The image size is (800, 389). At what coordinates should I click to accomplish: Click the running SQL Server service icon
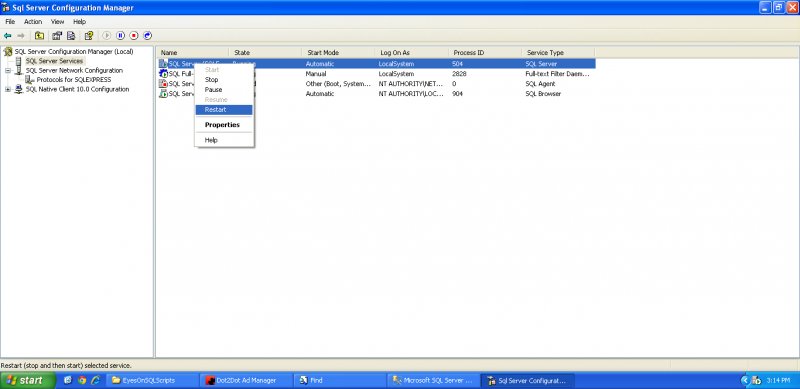coord(163,64)
